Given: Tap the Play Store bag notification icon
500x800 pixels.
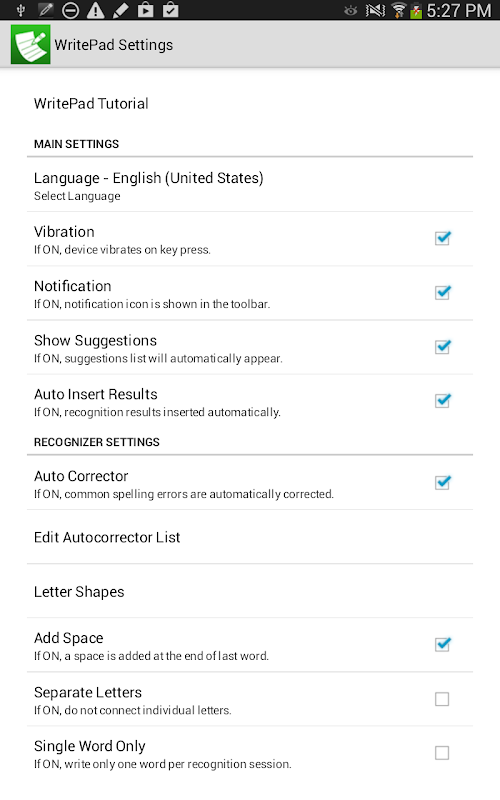Looking at the screenshot, I should point(145,10).
